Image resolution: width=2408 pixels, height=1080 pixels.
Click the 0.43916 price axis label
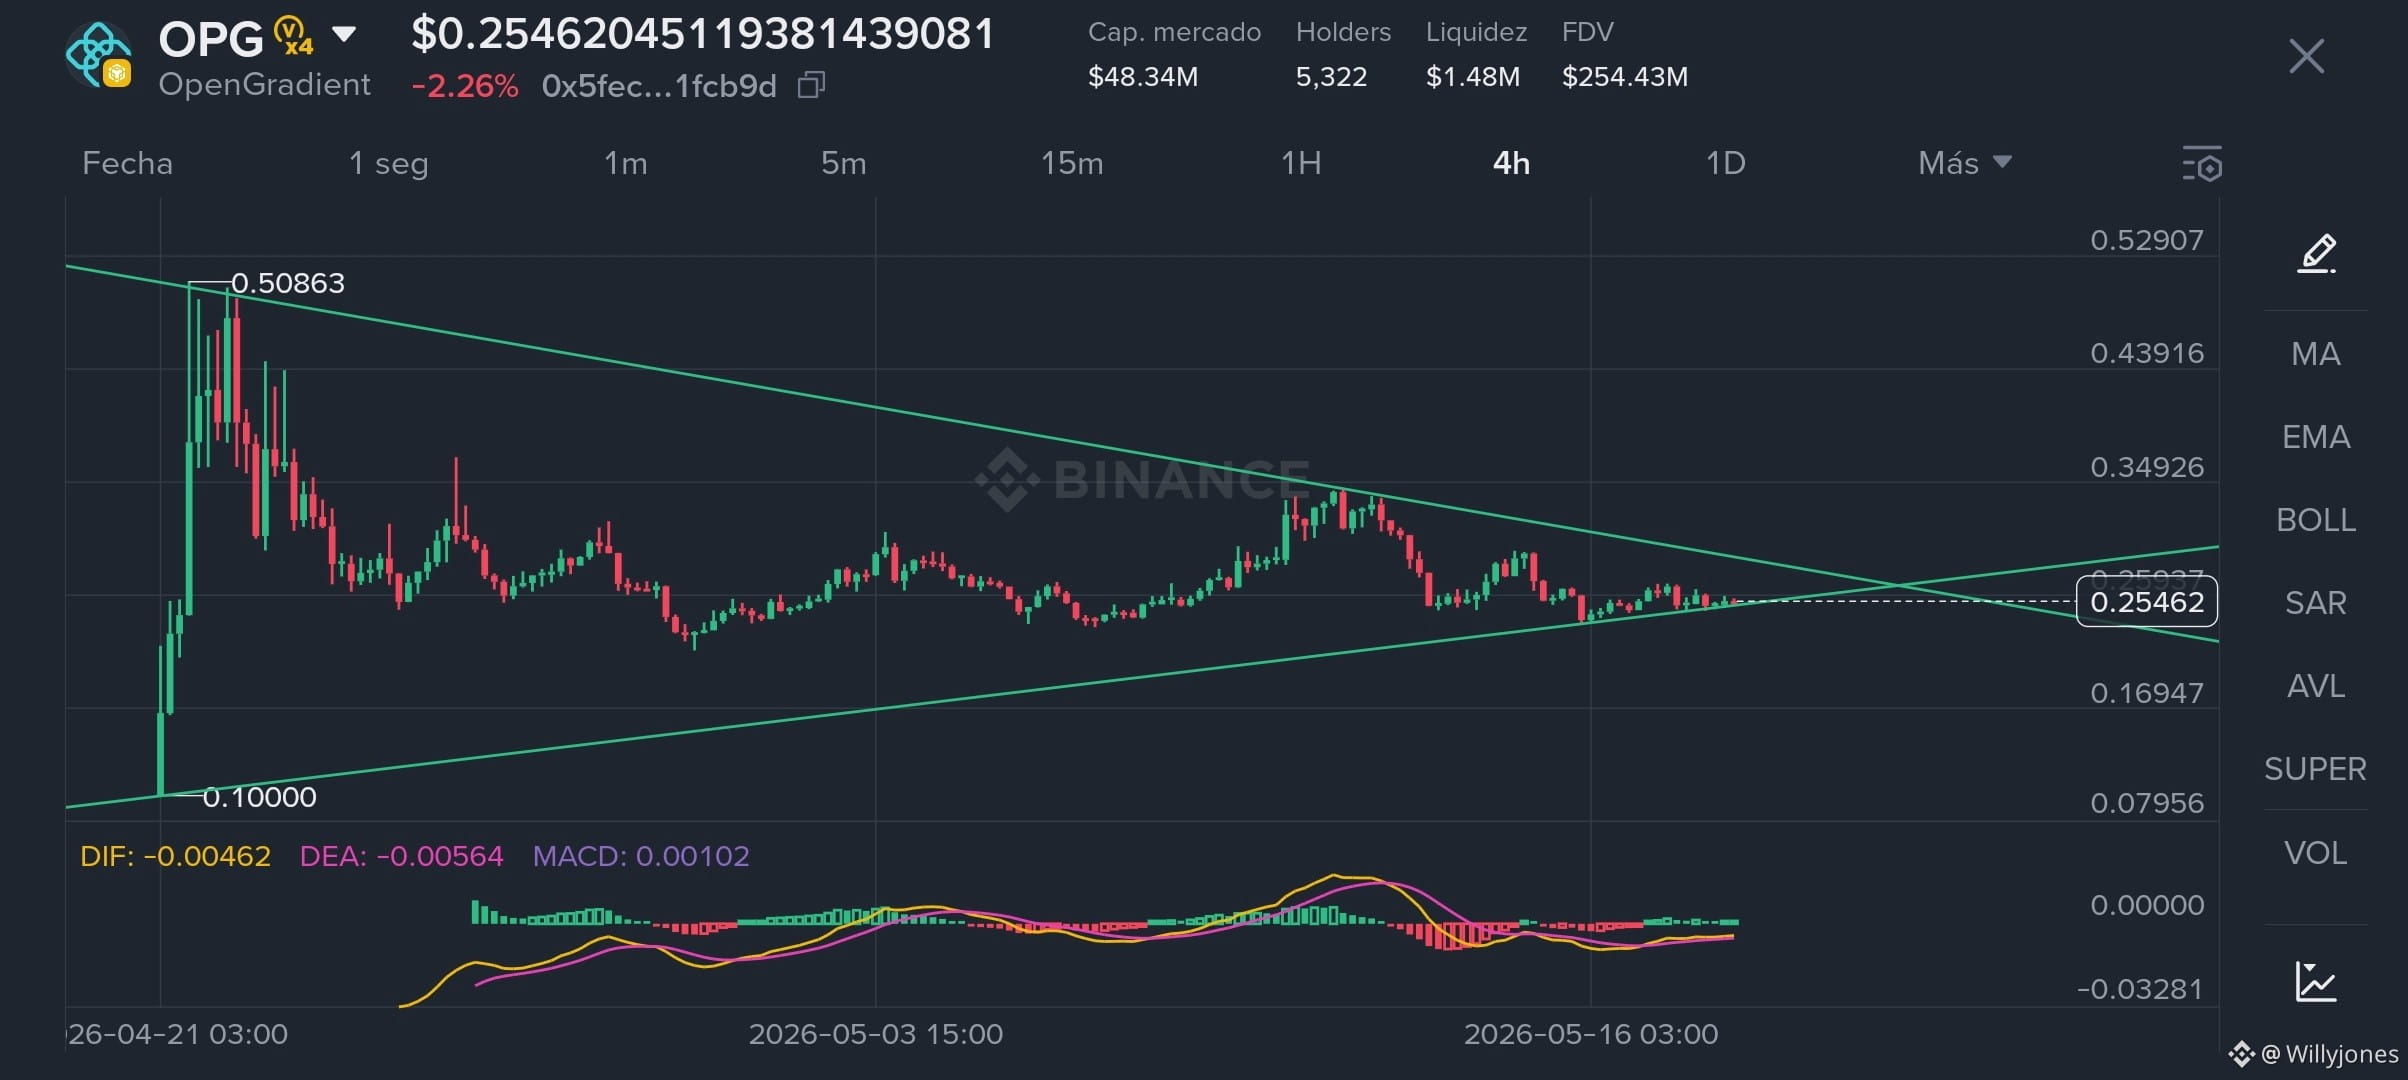[2147, 353]
